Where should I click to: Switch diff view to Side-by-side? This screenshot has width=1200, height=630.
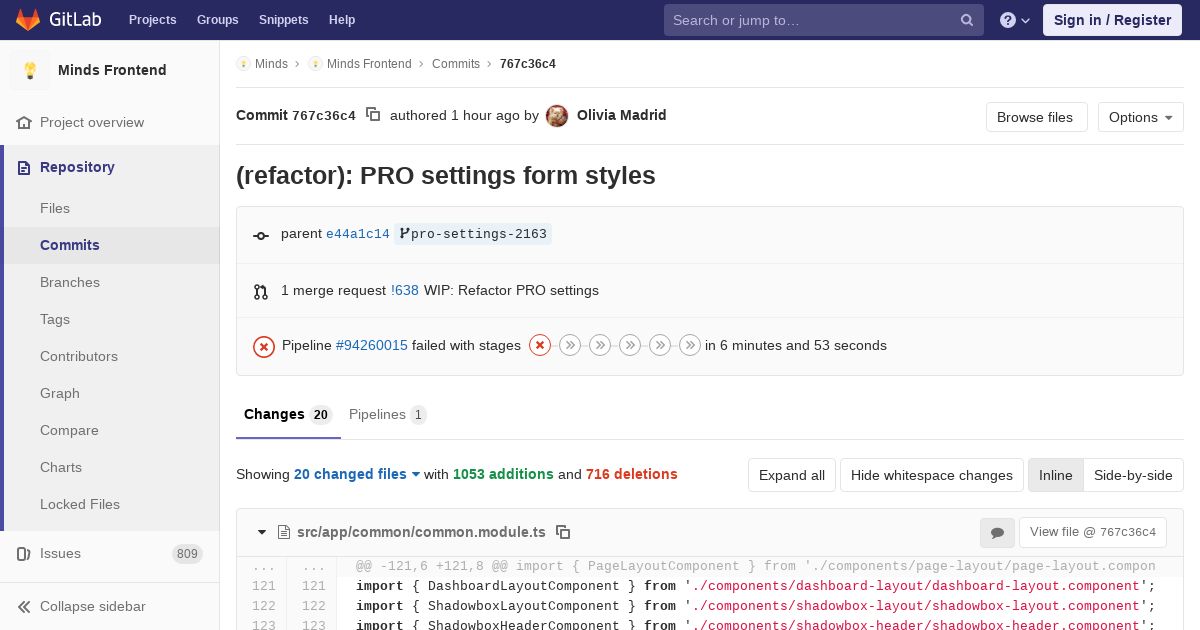point(1133,475)
